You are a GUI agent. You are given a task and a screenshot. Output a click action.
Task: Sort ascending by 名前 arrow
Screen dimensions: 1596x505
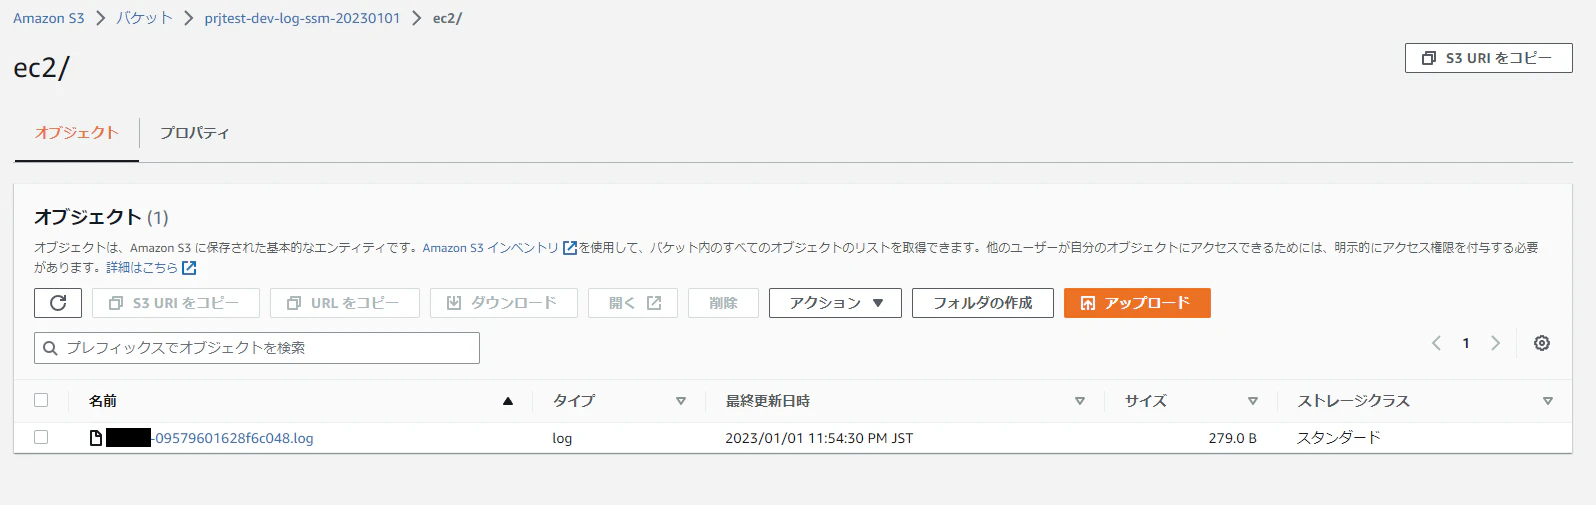click(508, 401)
